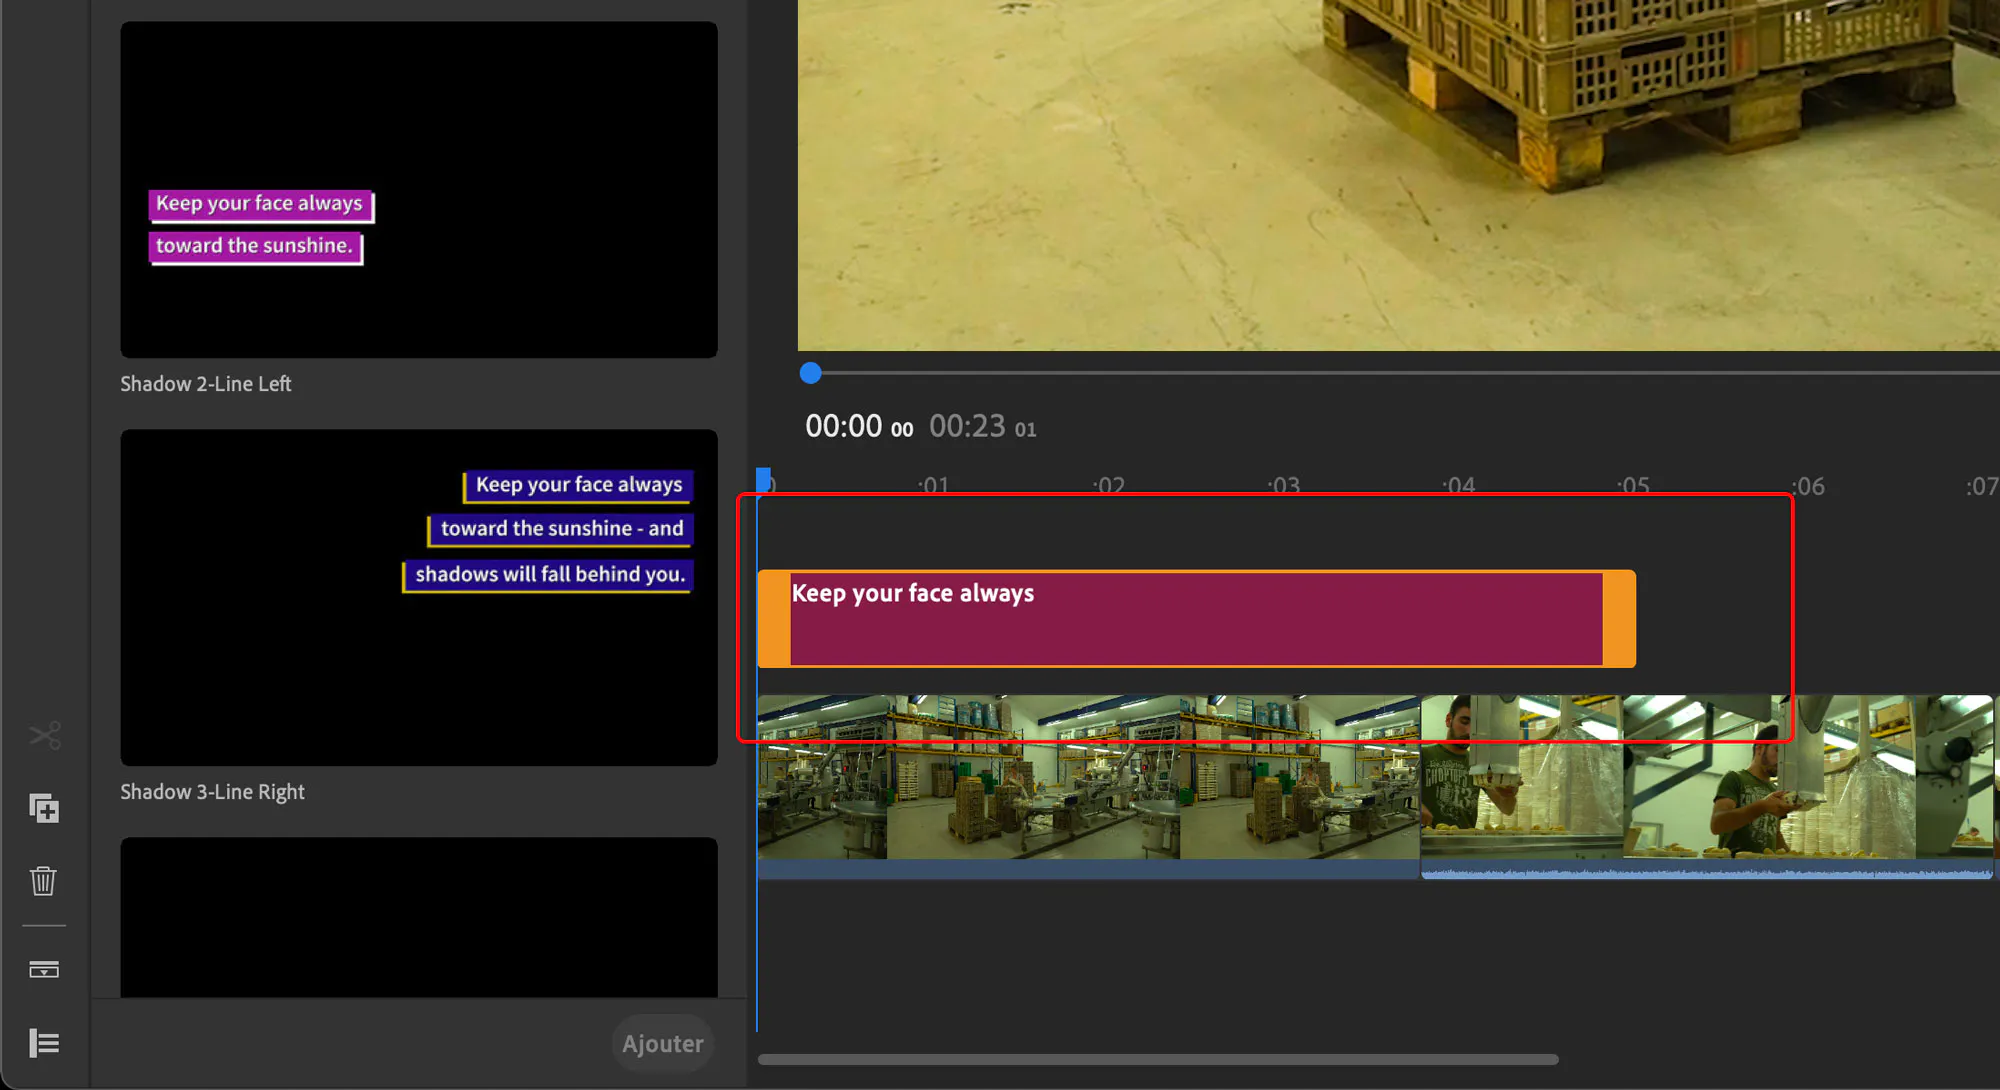Click the blue playhead marker on the ruler
Screen dimensions: 2000x1090
[x=763, y=480]
